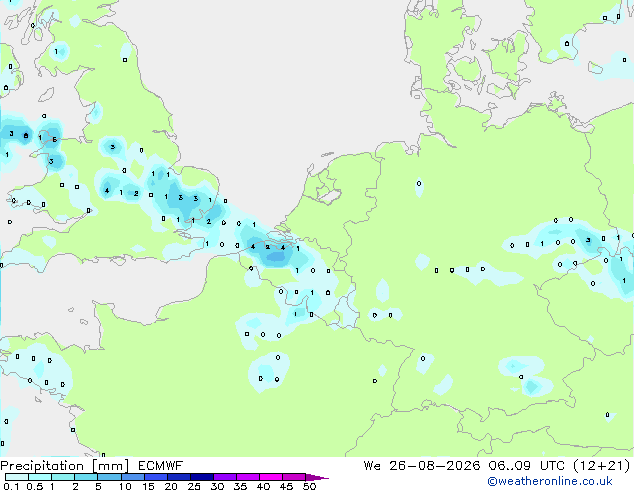Click the above-50 arrow tip of legend

[317, 477]
